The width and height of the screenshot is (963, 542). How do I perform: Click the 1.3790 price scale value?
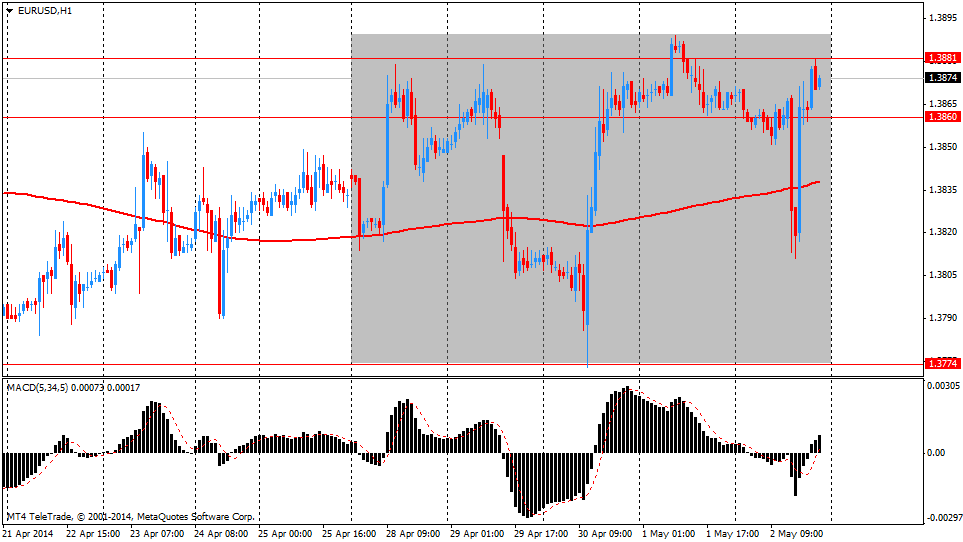click(940, 318)
